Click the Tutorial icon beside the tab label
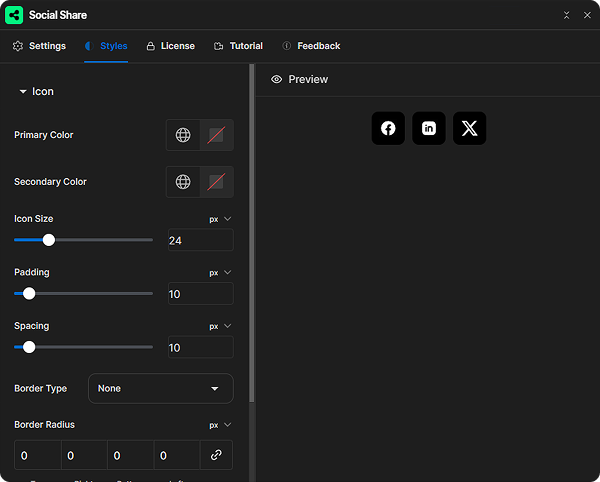 (218, 46)
